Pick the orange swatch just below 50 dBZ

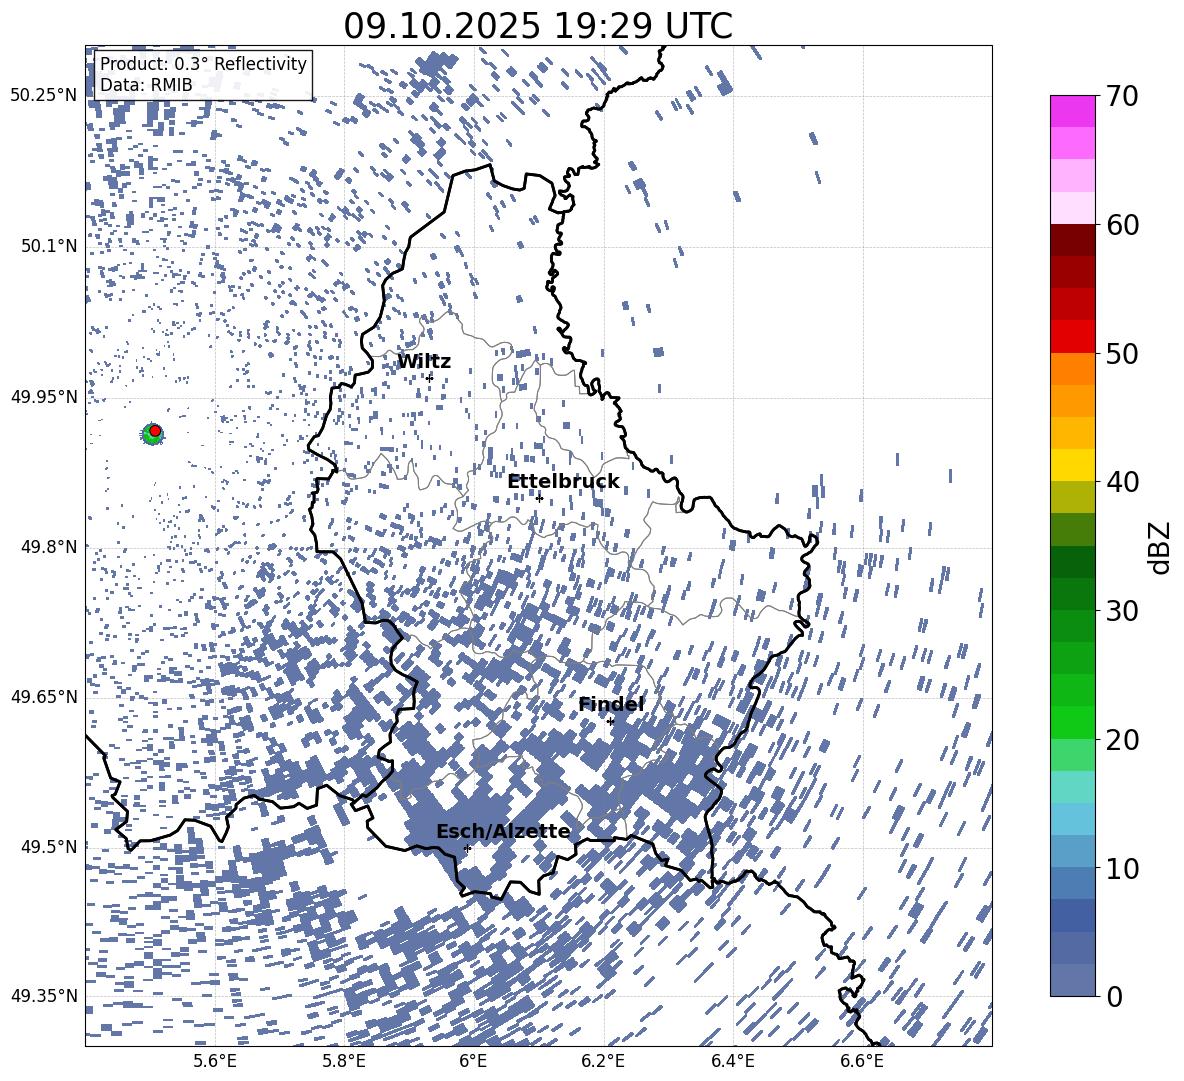coord(1072,369)
